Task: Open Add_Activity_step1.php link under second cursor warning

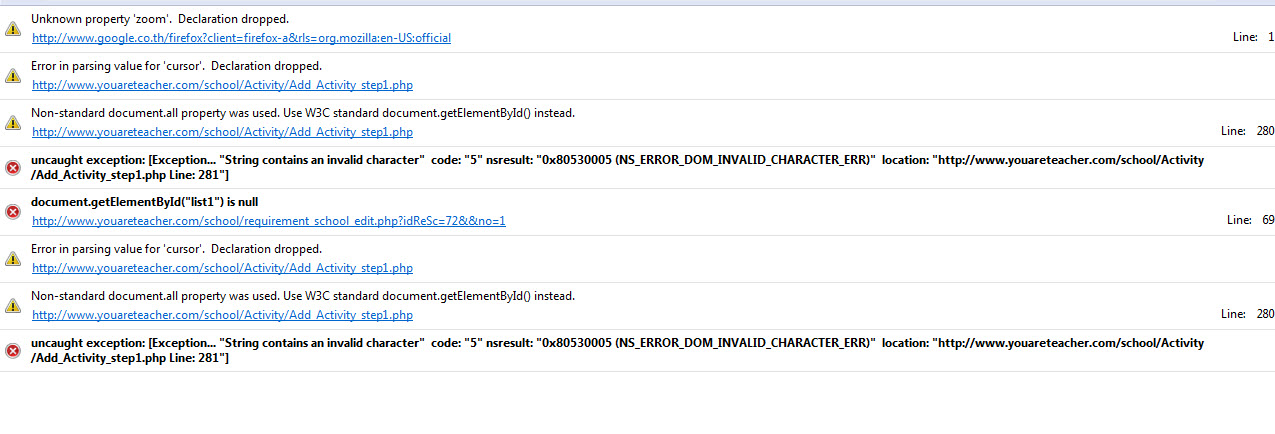Action: (x=222, y=268)
